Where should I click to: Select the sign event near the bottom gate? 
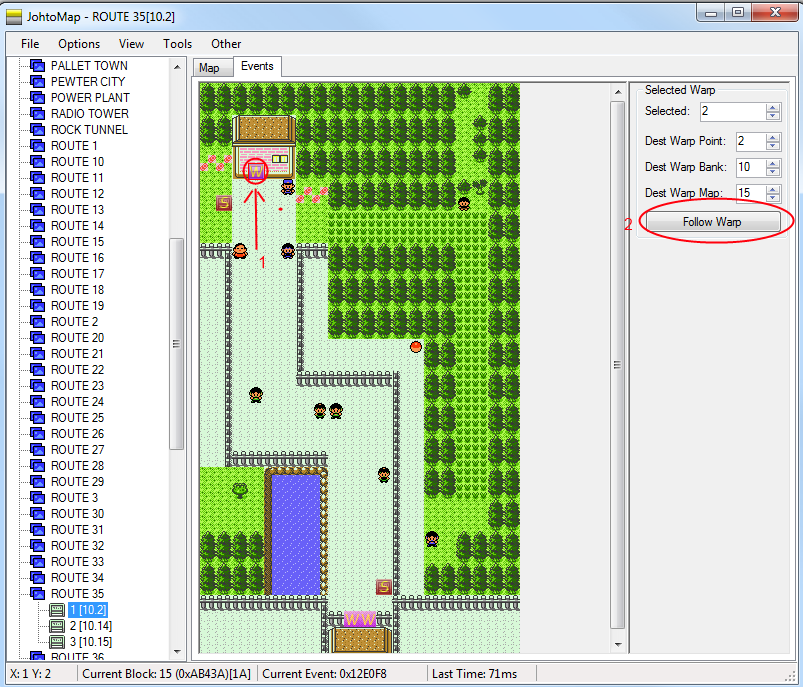point(383,587)
